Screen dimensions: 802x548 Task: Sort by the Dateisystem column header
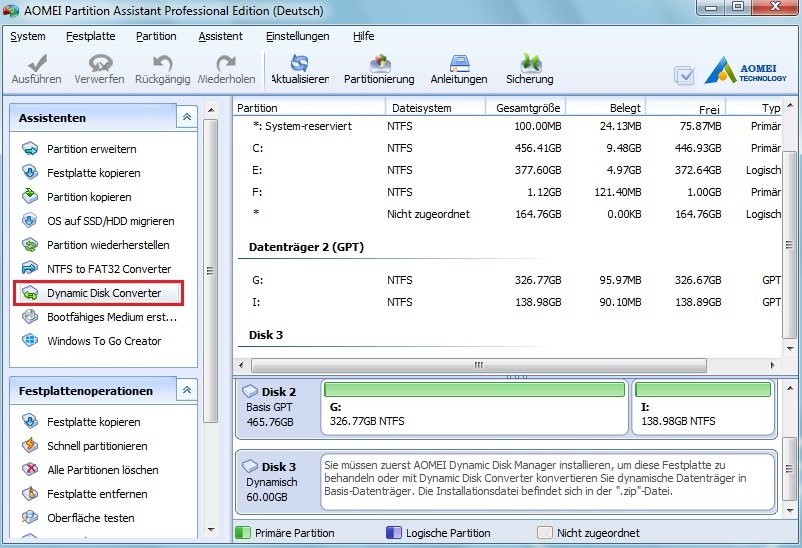421,108
